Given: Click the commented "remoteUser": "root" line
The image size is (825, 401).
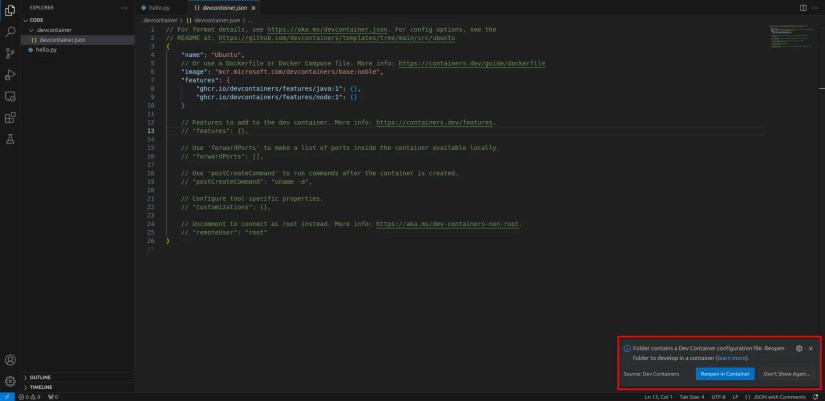Looking at the screenshot, I should tap(225, 232).
